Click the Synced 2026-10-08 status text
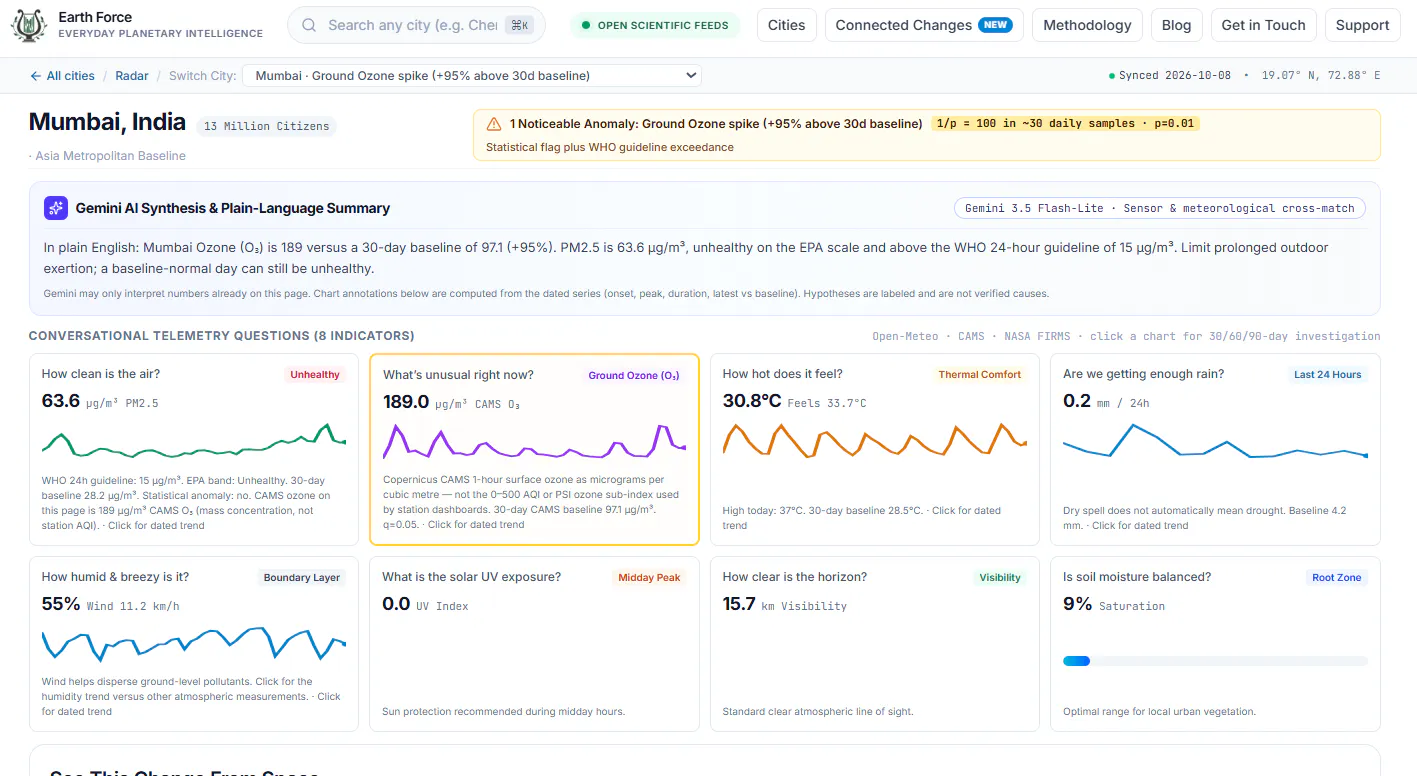 point(1170,76)
